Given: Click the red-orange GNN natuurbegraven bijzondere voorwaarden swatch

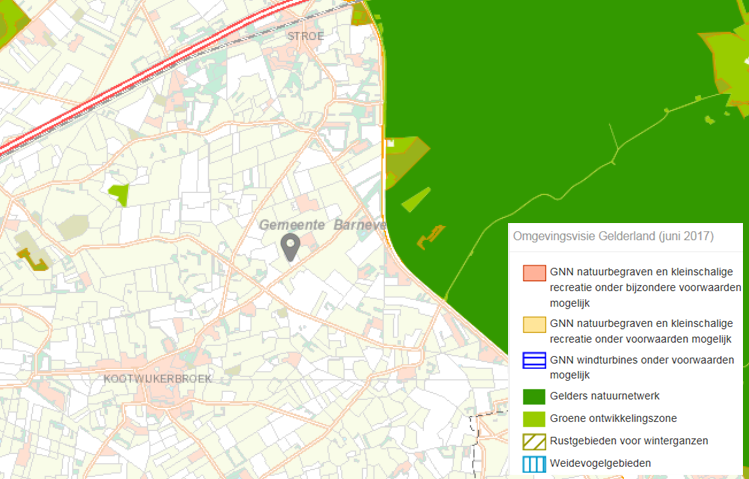Looking at the screenshot, I should (x=534, y=273).
